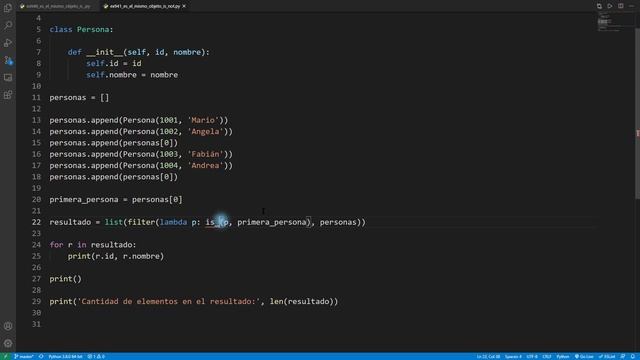Change the Spaces: 4 indentation setting
640x360 pixels.
click(x=513, y=357)
